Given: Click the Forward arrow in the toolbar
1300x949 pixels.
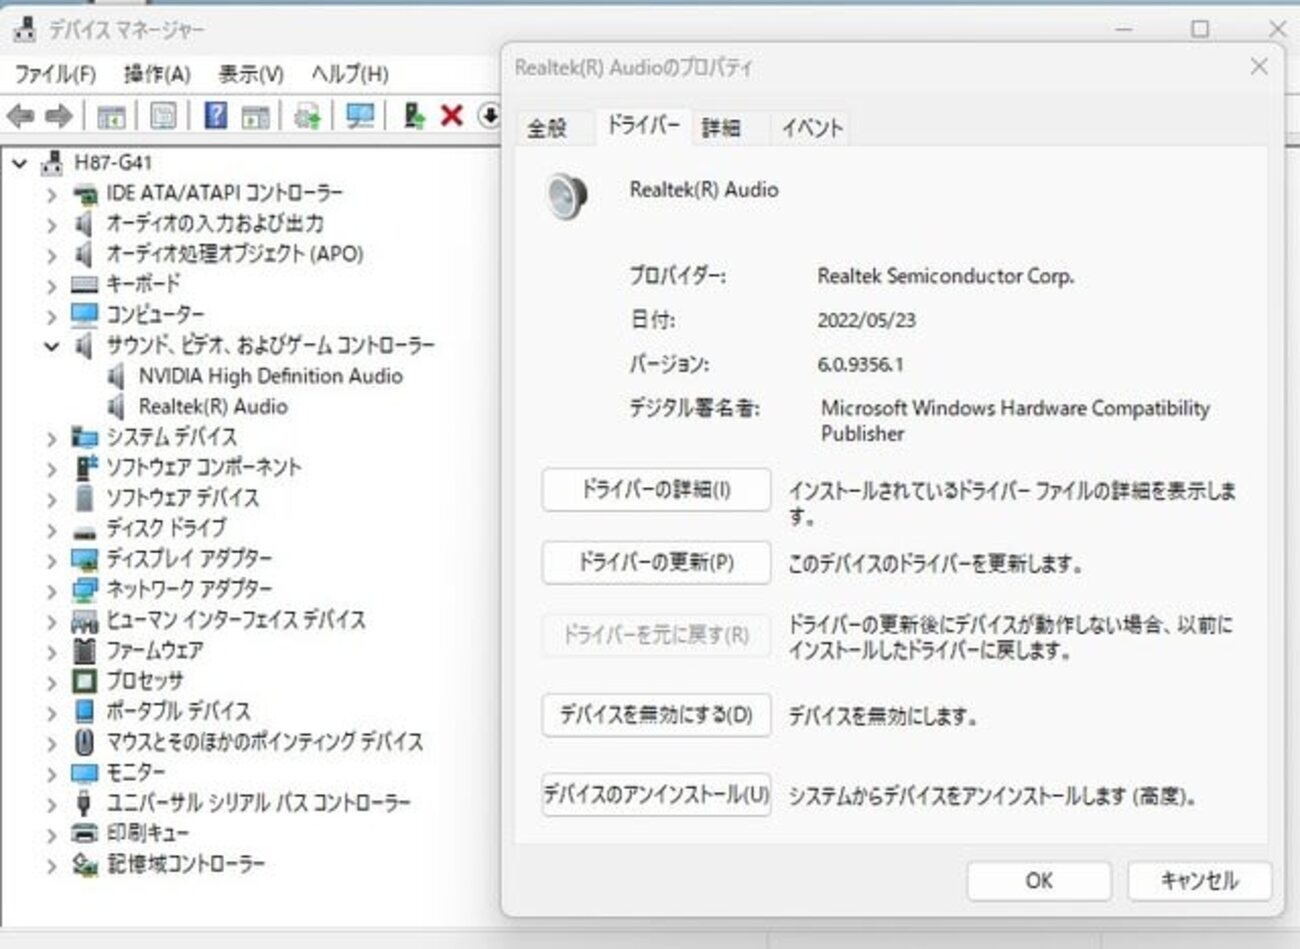Looking at the screenshot, I should 58,116.
